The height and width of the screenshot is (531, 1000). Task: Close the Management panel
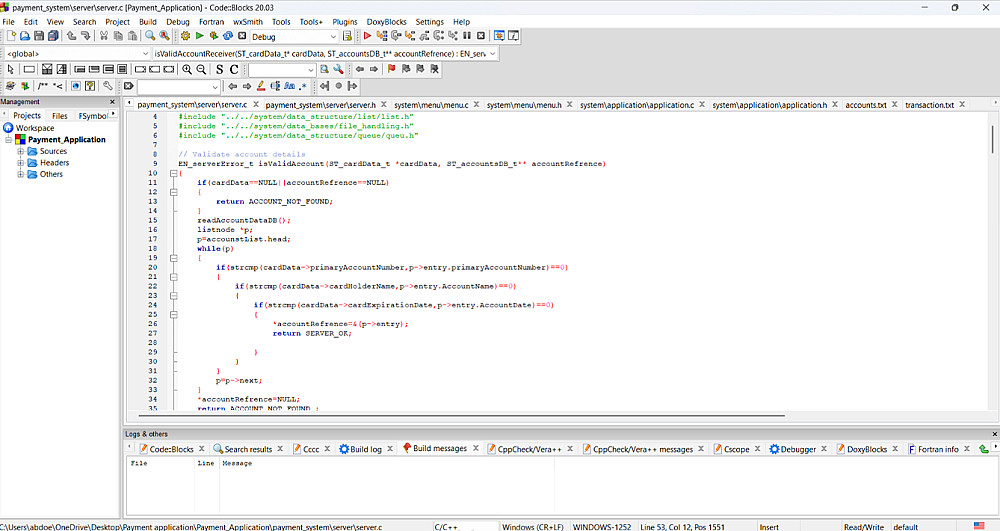pos(113,102)
